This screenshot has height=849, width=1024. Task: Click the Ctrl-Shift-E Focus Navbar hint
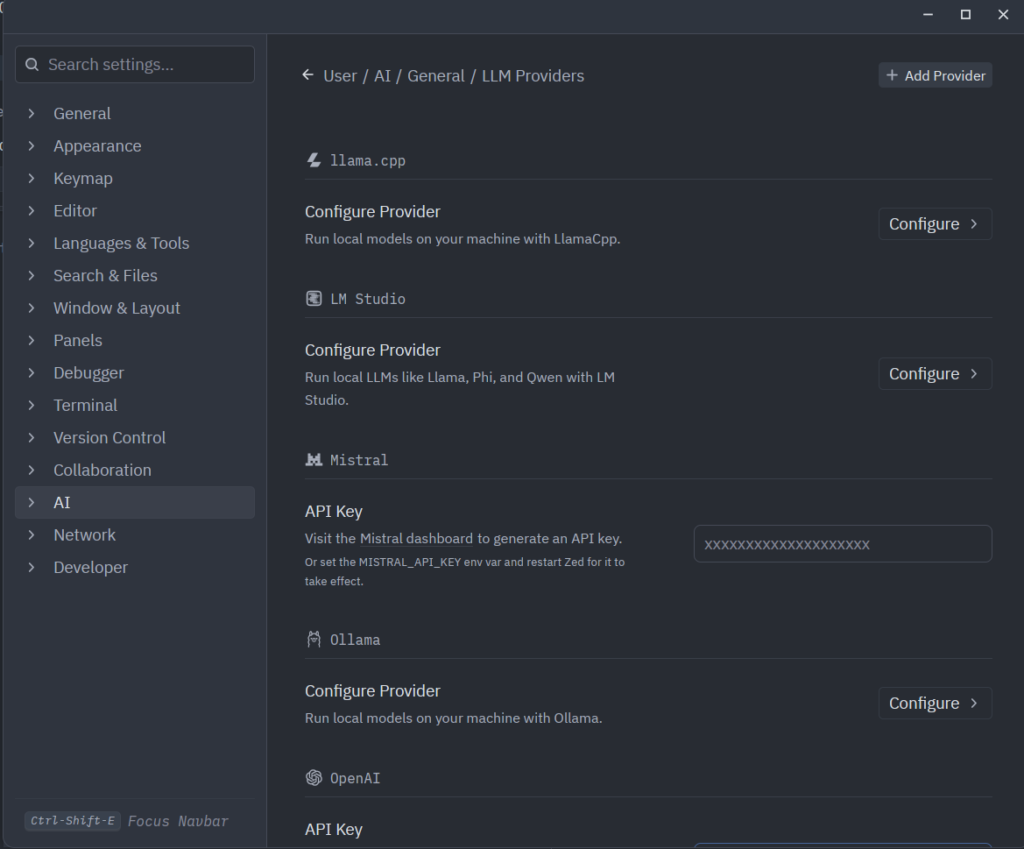click(x=129, y=821)
